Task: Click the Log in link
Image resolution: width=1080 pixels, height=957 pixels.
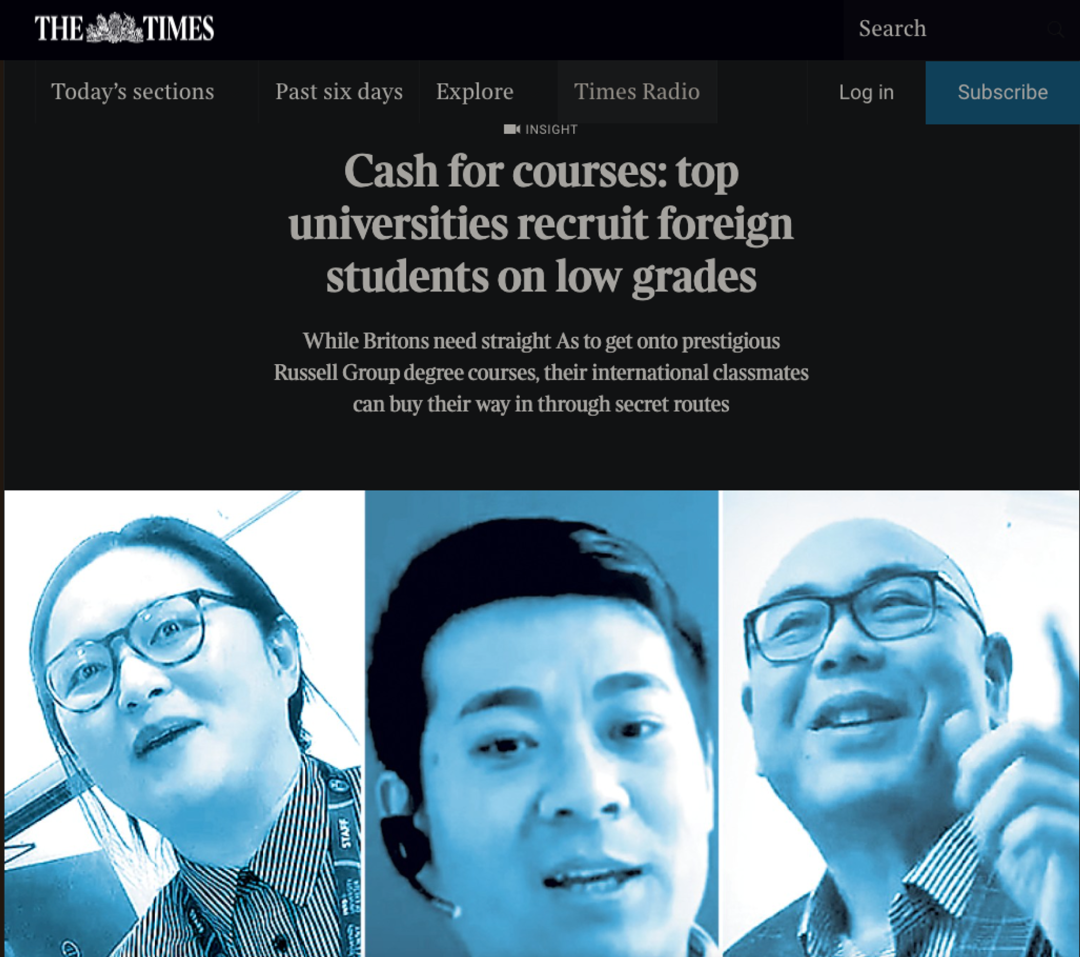Action: coord(866,92)
